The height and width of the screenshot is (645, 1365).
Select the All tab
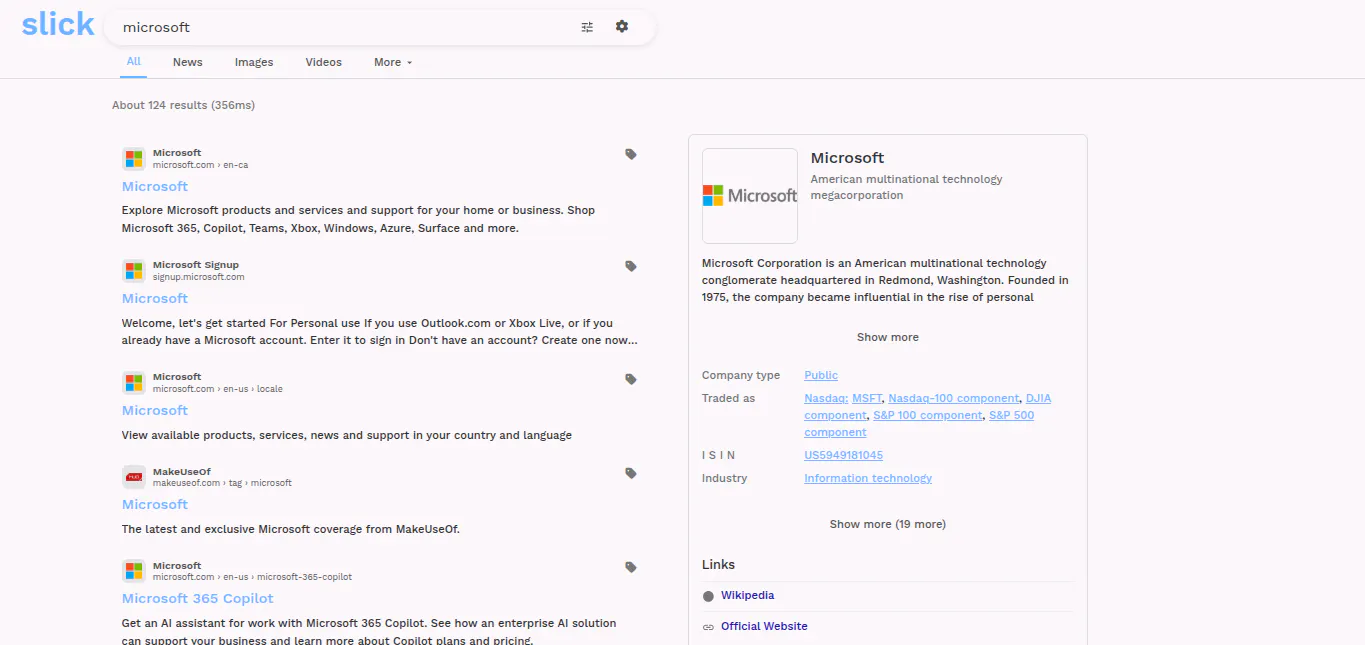point(134,61)
